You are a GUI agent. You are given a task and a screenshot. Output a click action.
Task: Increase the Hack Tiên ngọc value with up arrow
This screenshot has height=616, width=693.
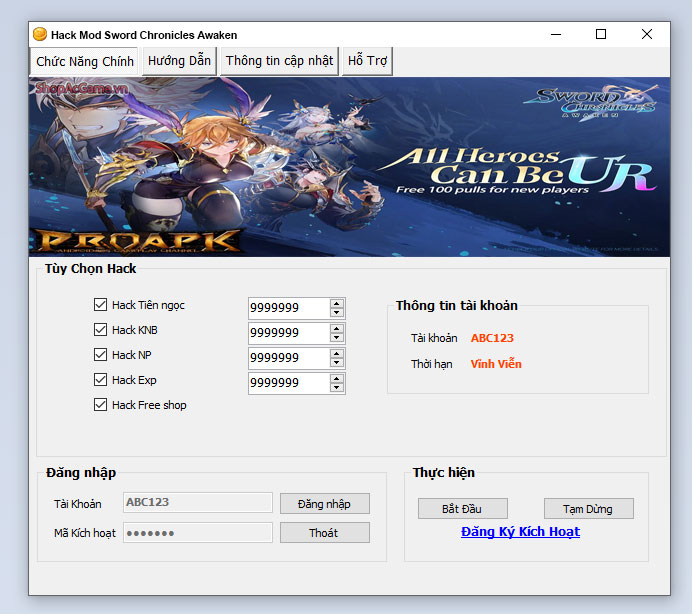(x=337, y=304)
